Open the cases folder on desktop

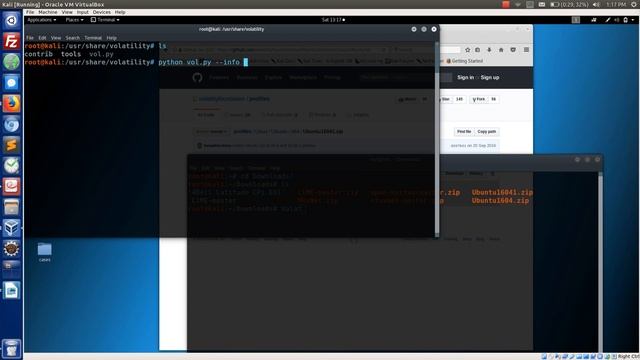pyautogui.click(x=44, y=252)
